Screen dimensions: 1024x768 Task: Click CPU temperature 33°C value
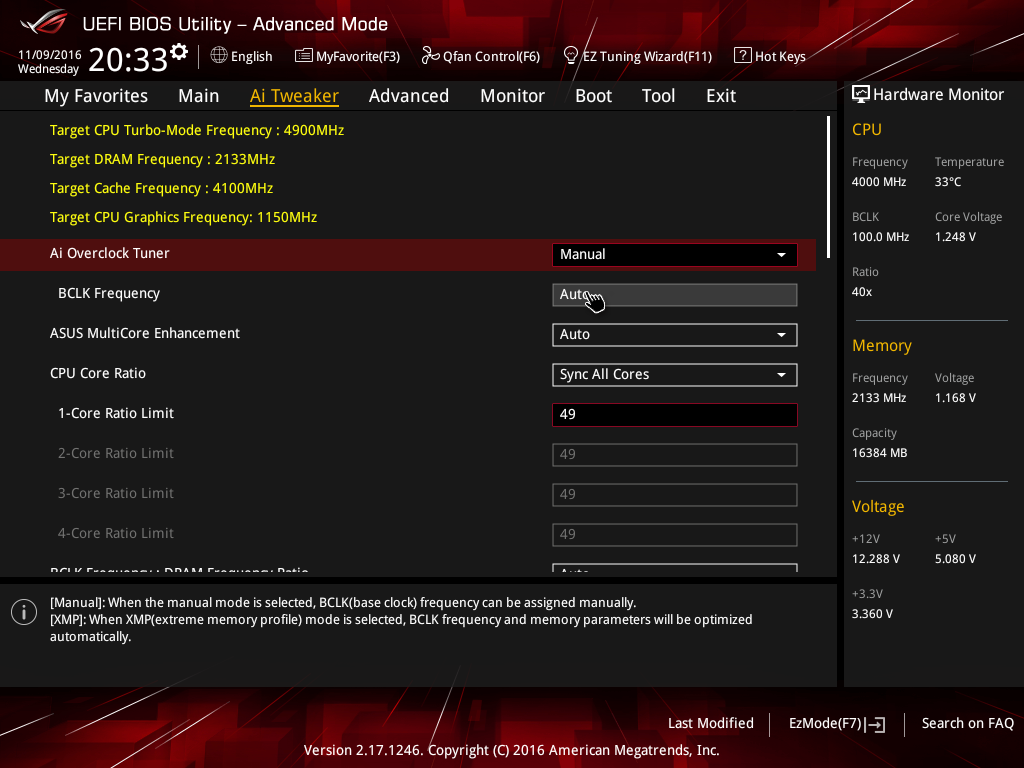click(x=948, y=182)
